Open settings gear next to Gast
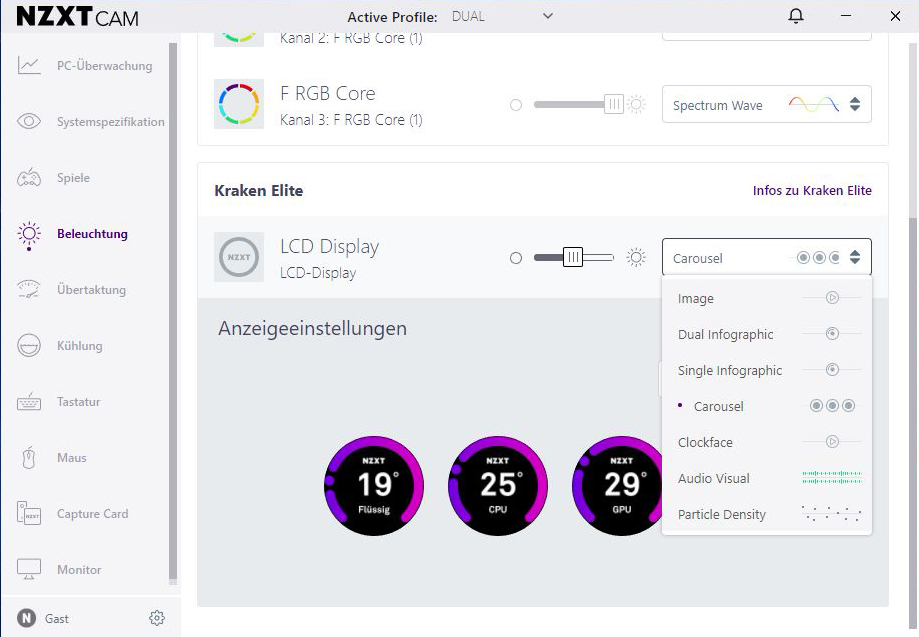 157,618
